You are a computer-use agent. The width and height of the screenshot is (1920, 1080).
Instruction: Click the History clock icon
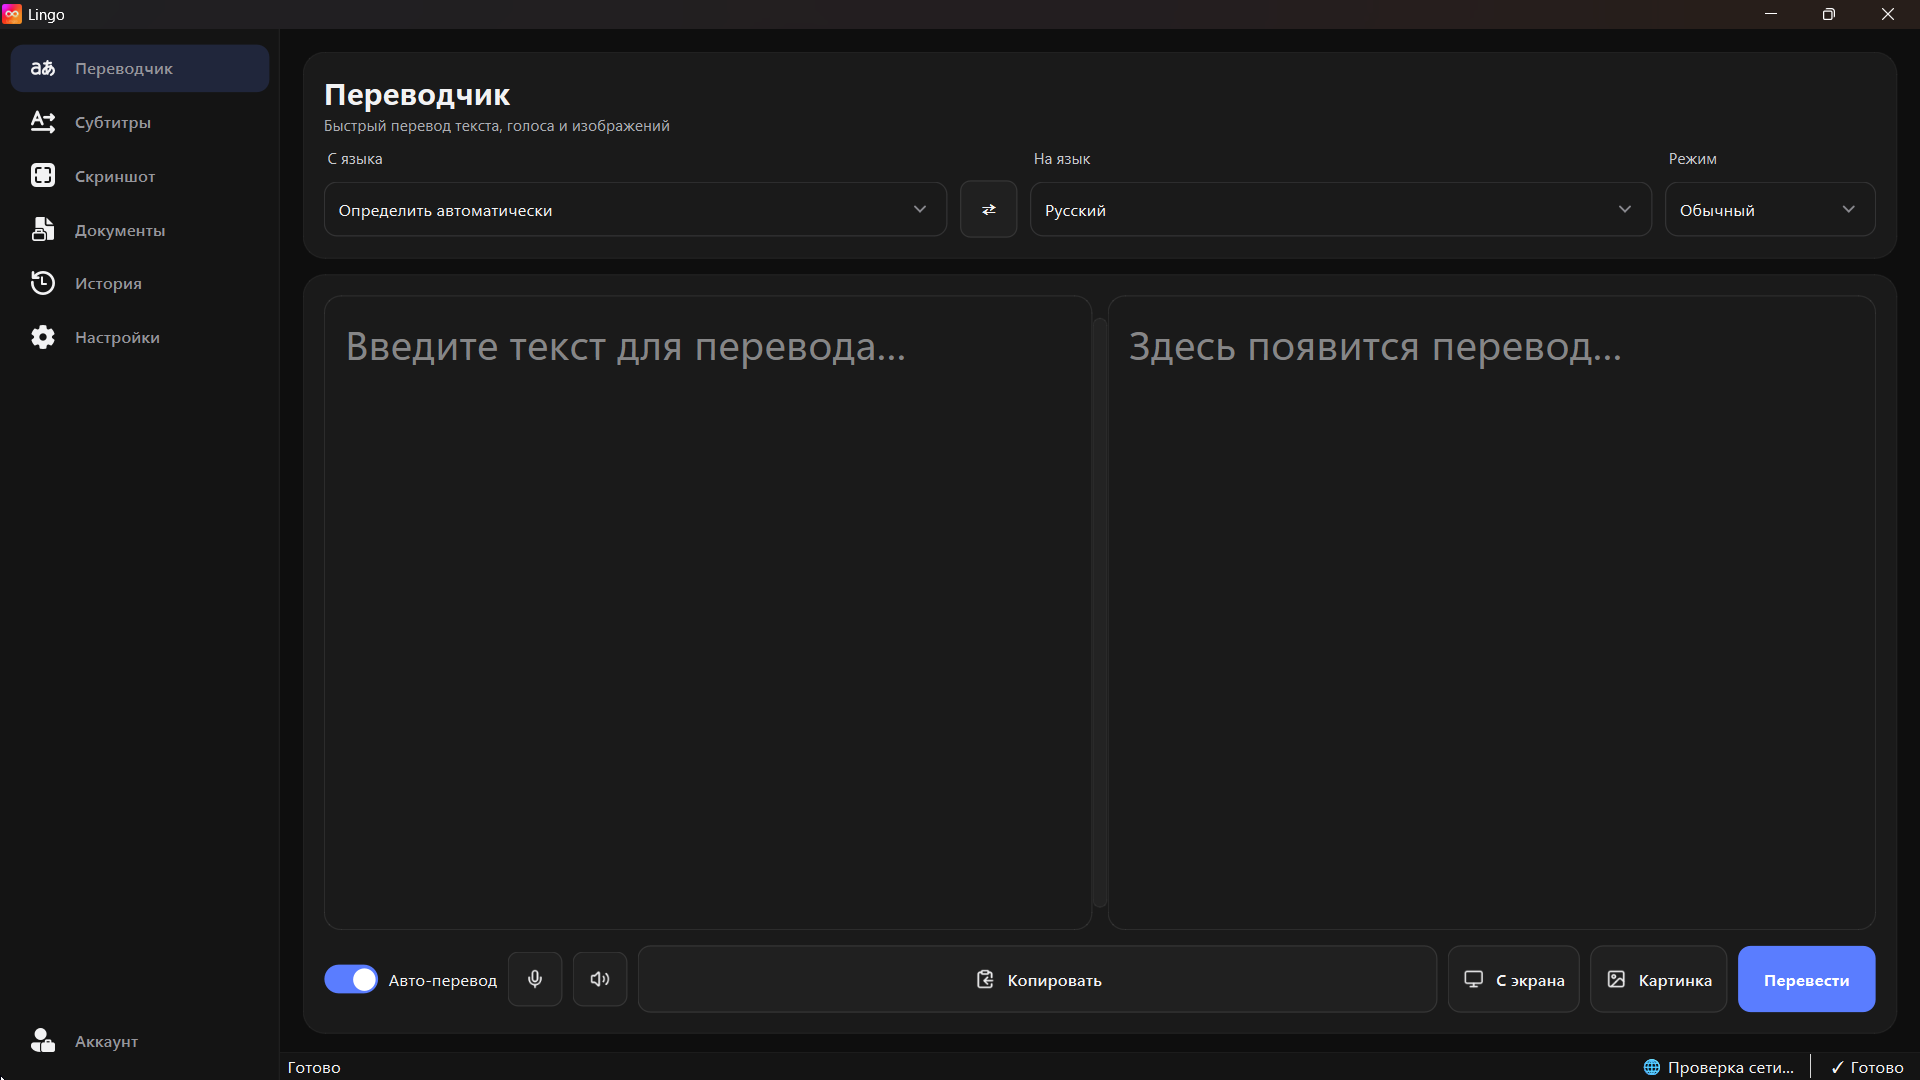[43, 283]
